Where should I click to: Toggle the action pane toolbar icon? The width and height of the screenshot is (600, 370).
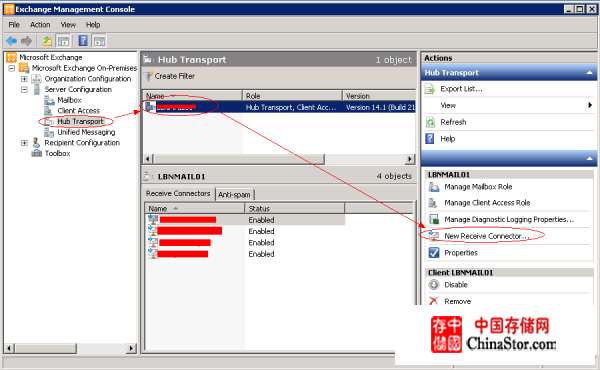click(99, 41)
